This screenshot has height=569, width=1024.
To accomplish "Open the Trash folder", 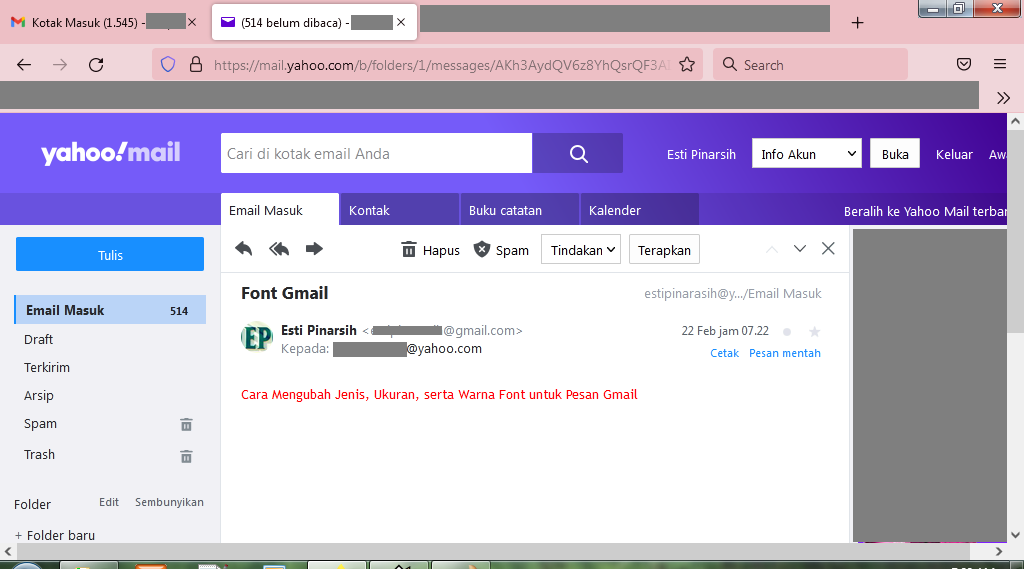I will tap(39, 454).
